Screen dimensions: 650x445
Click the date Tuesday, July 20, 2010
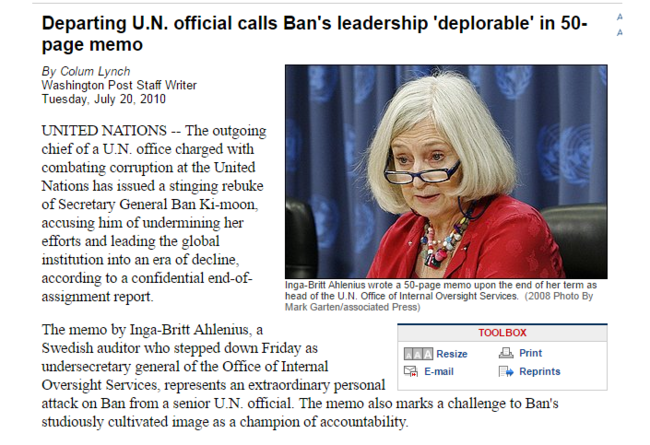pos(103,99)
